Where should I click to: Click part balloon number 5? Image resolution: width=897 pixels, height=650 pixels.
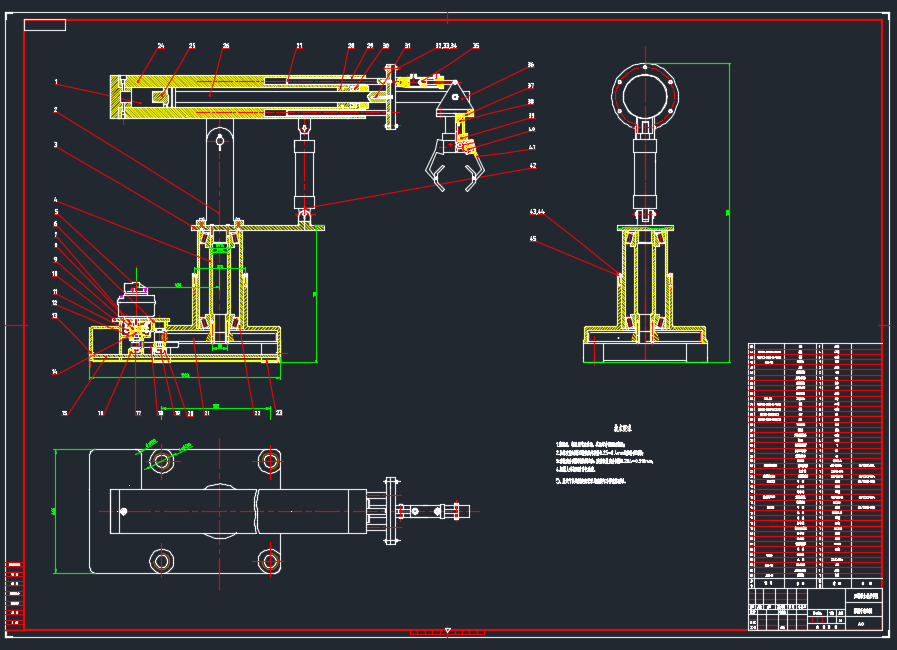[x=56, y=212]
